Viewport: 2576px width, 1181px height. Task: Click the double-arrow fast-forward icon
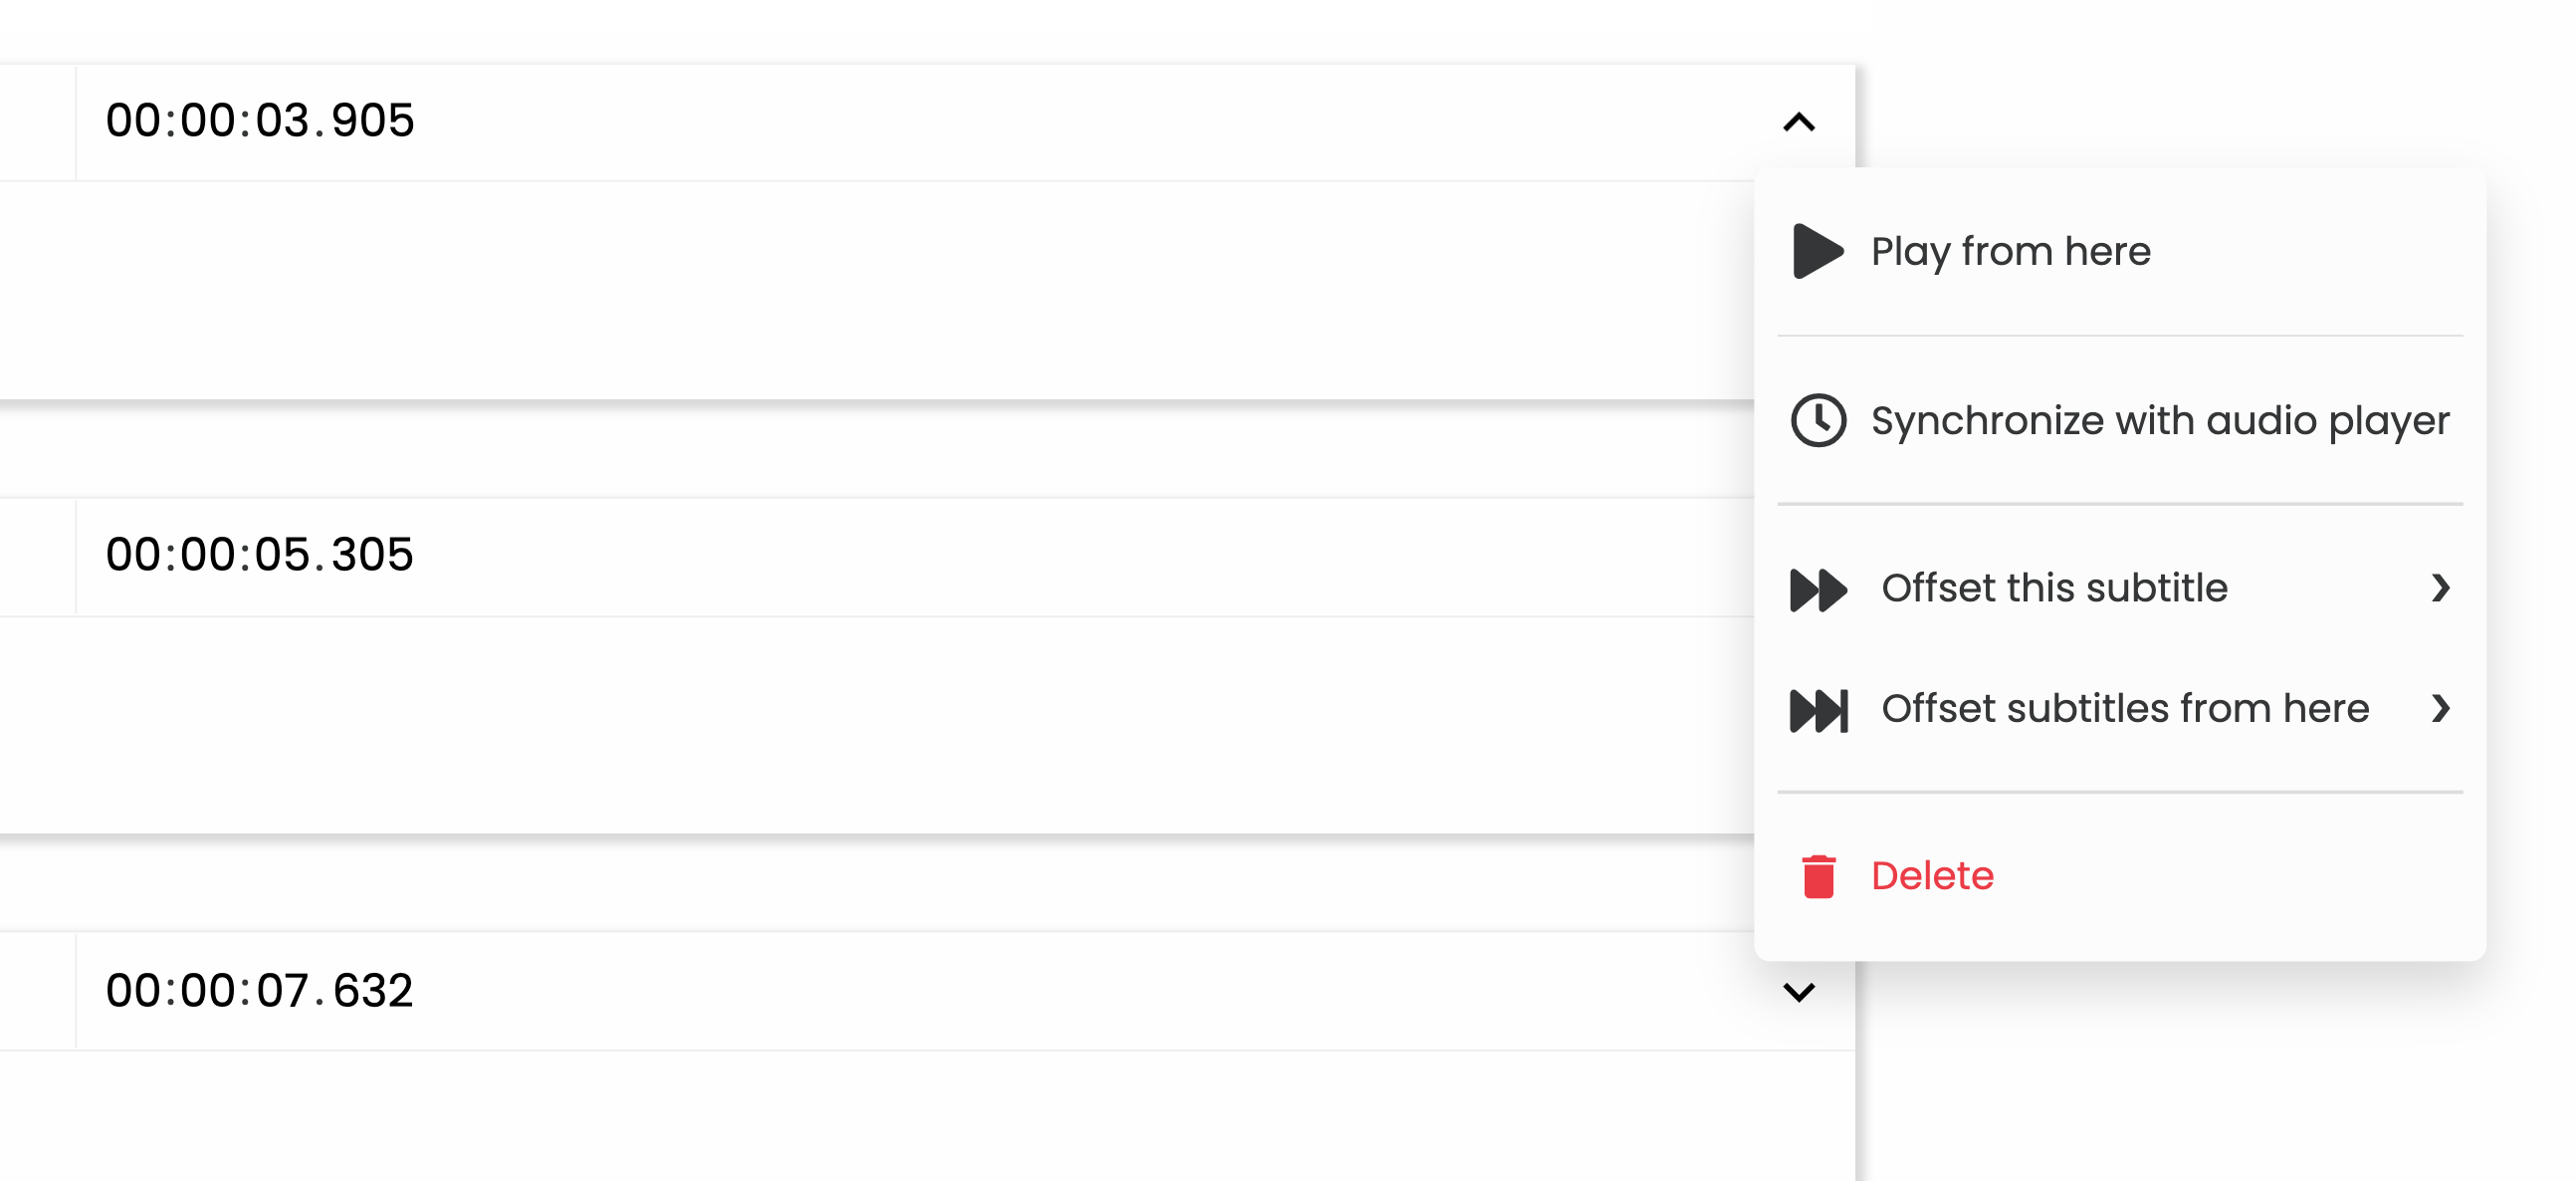point(1818,589)
